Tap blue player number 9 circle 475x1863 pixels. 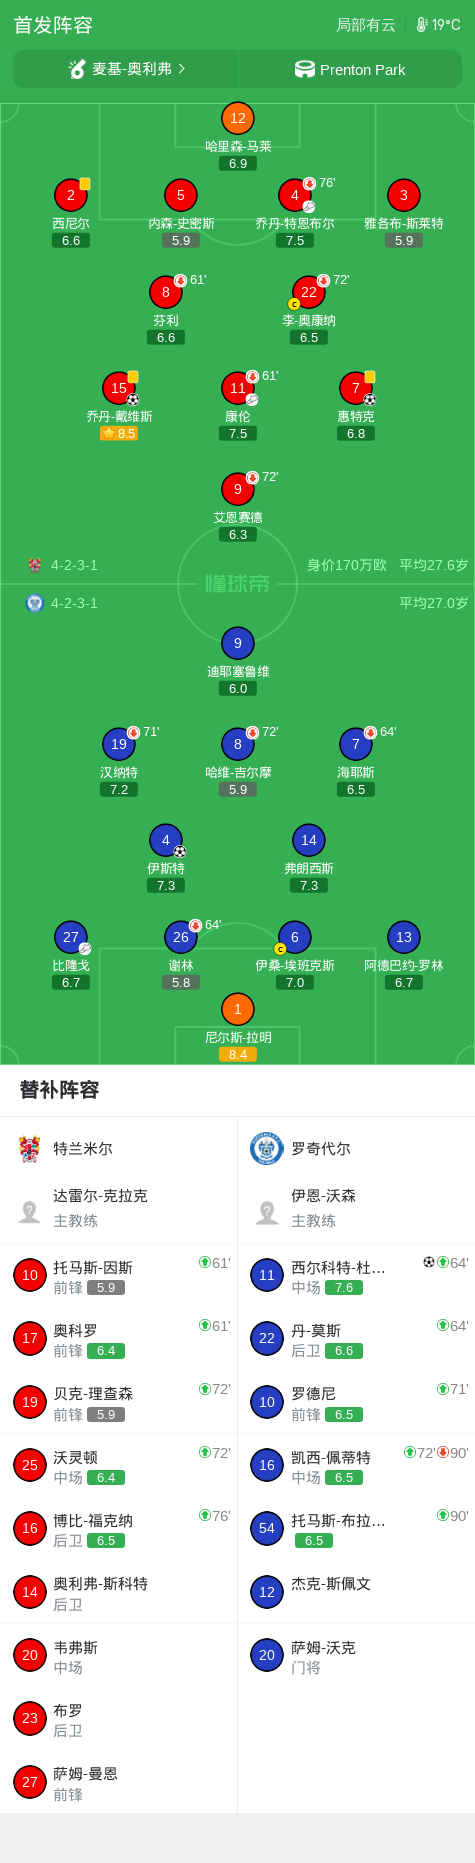click(x=238, y=643)
